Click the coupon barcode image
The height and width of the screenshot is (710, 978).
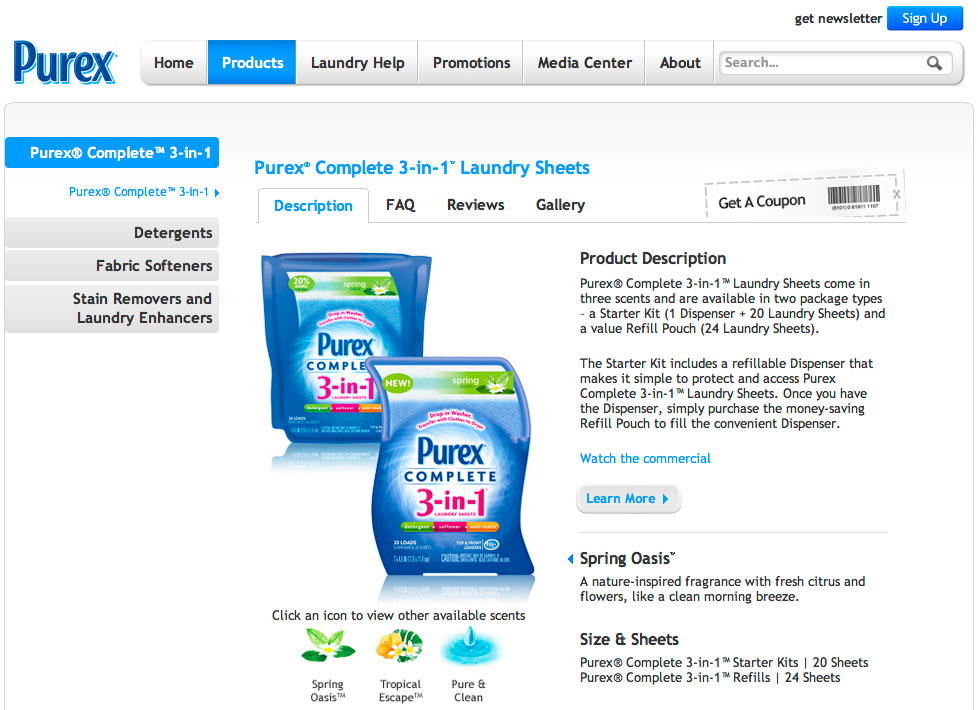pos(854,197)
